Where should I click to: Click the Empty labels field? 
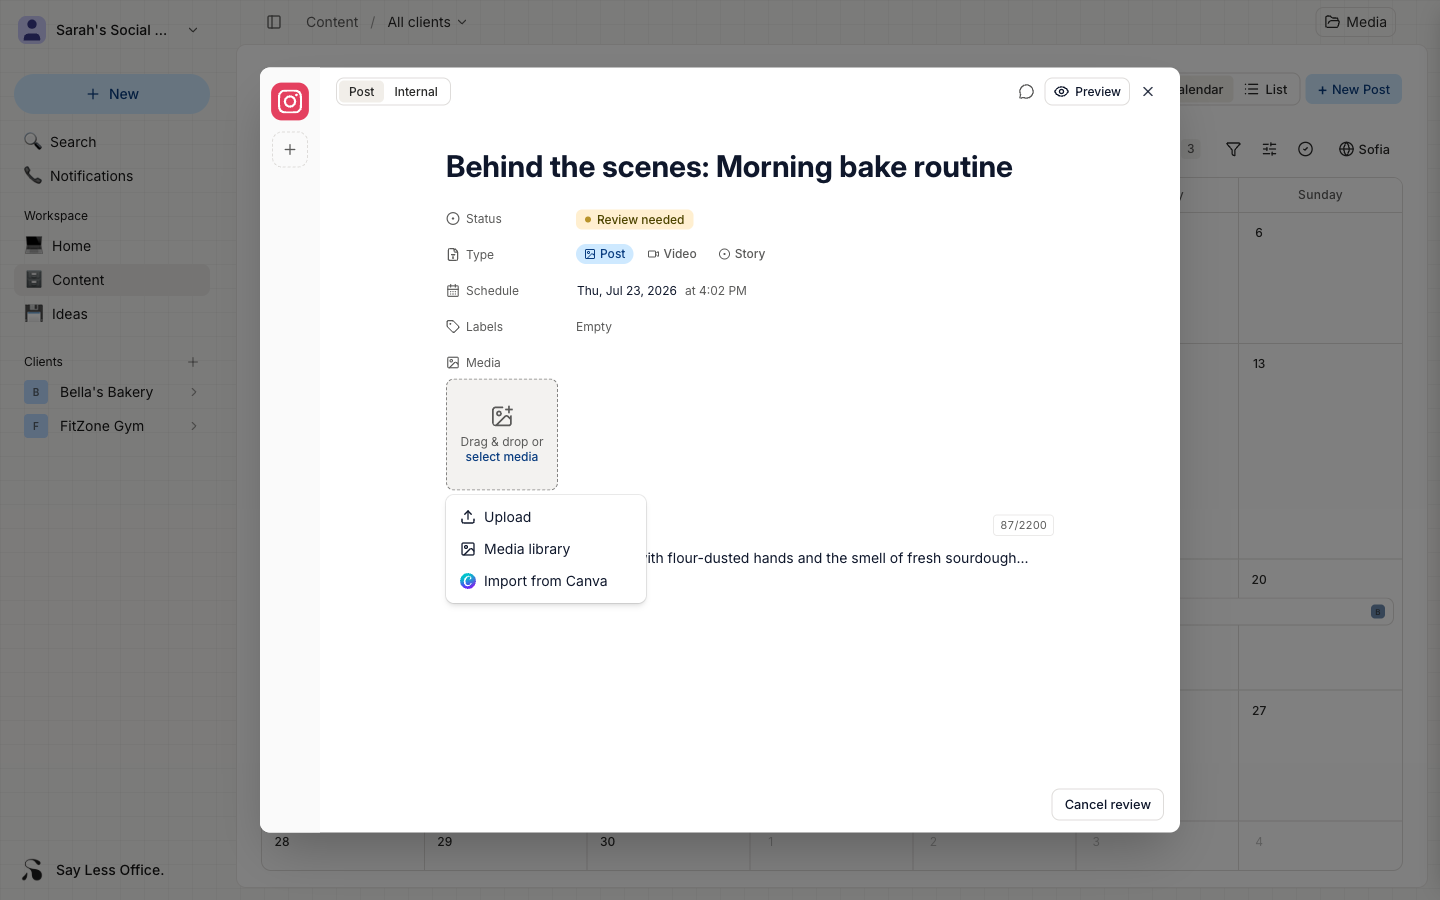[x=594, y=327]
